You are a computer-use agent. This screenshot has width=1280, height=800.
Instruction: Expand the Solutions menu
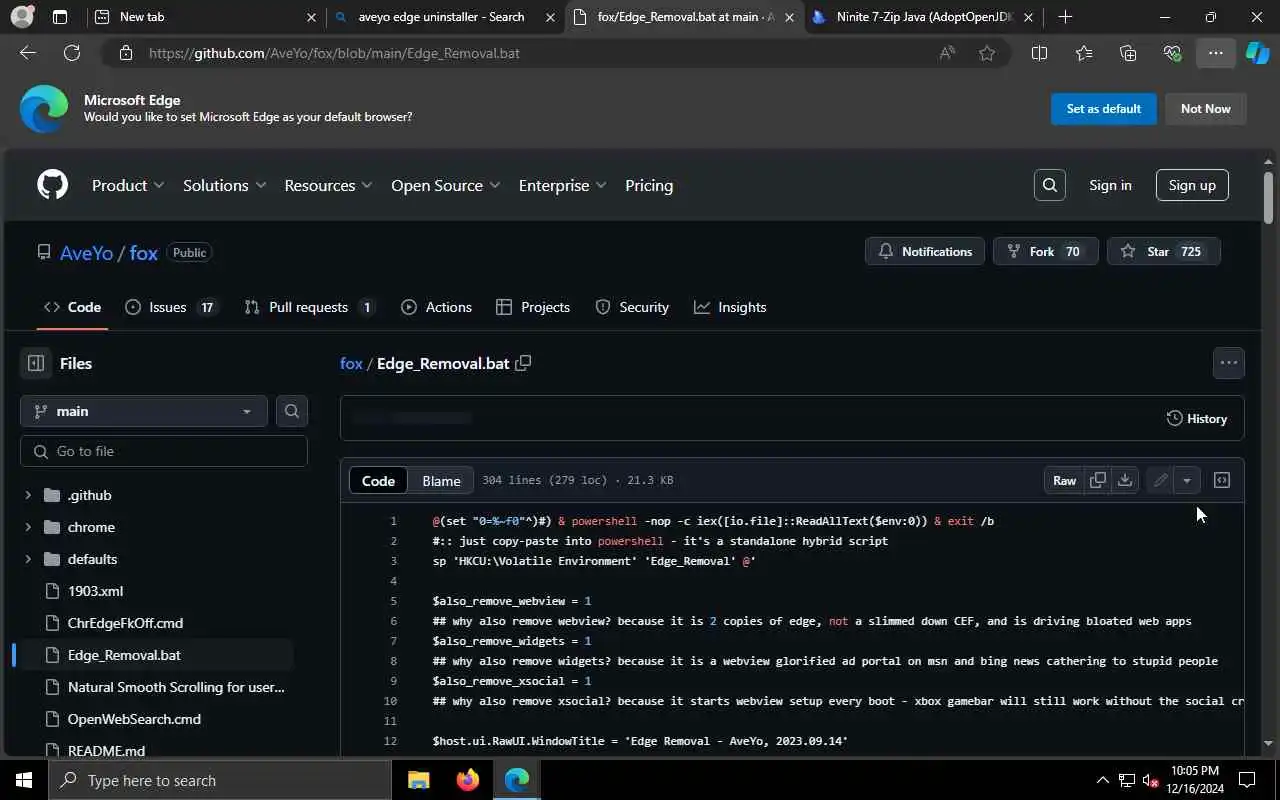click(x=225, y=185)
